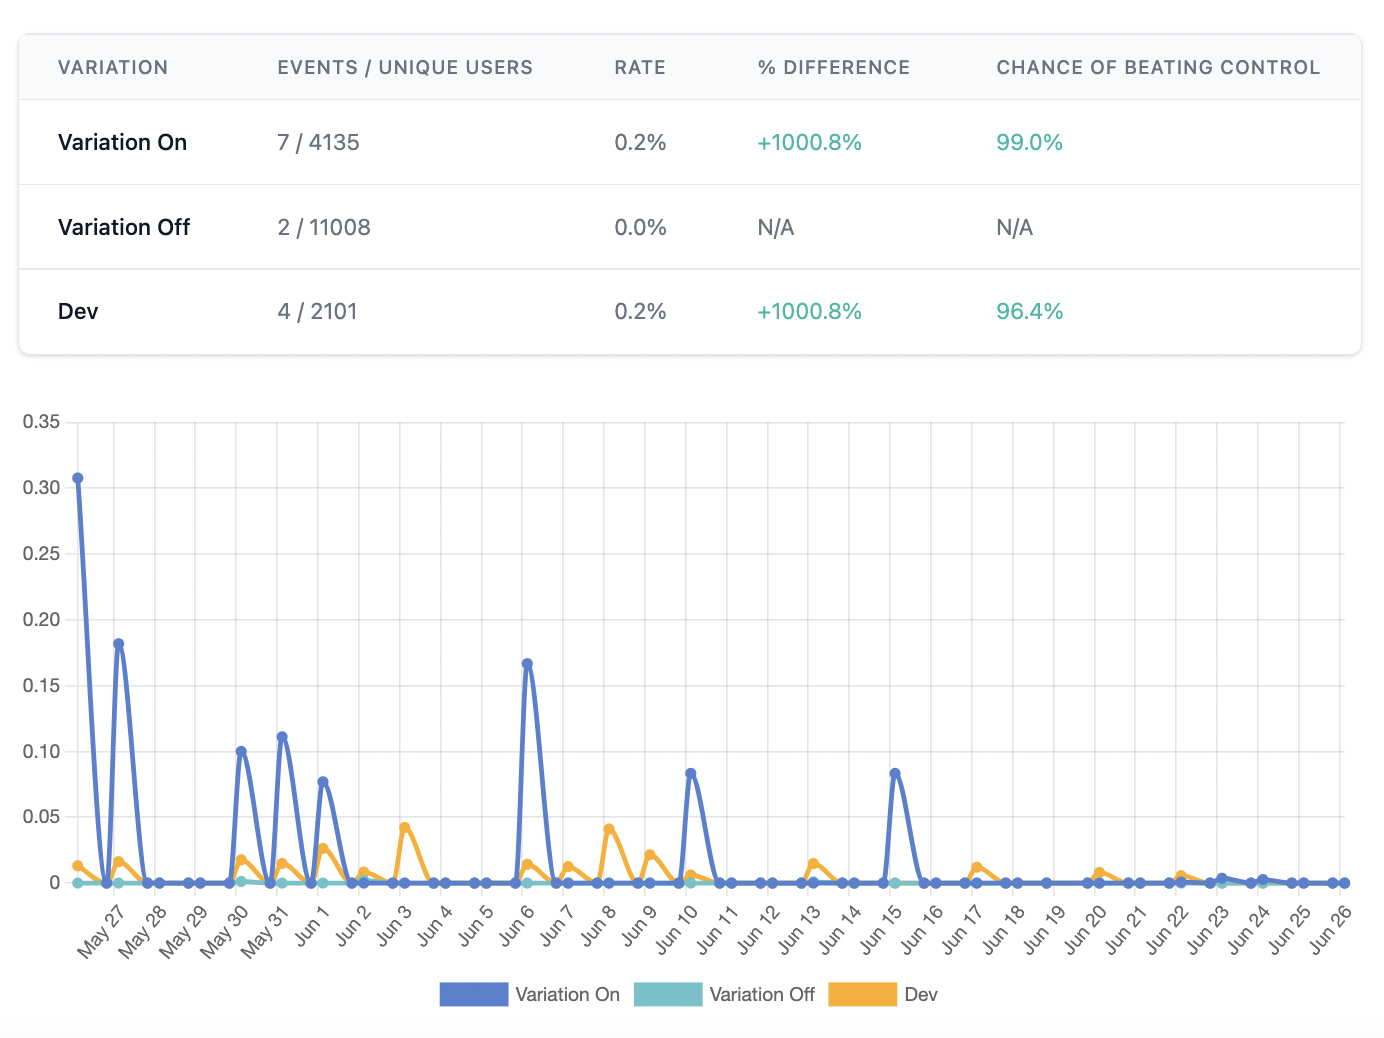
Task: Click the 96.4% chance of beating control
Action: pyautogui.click(x=1029, y=311)
